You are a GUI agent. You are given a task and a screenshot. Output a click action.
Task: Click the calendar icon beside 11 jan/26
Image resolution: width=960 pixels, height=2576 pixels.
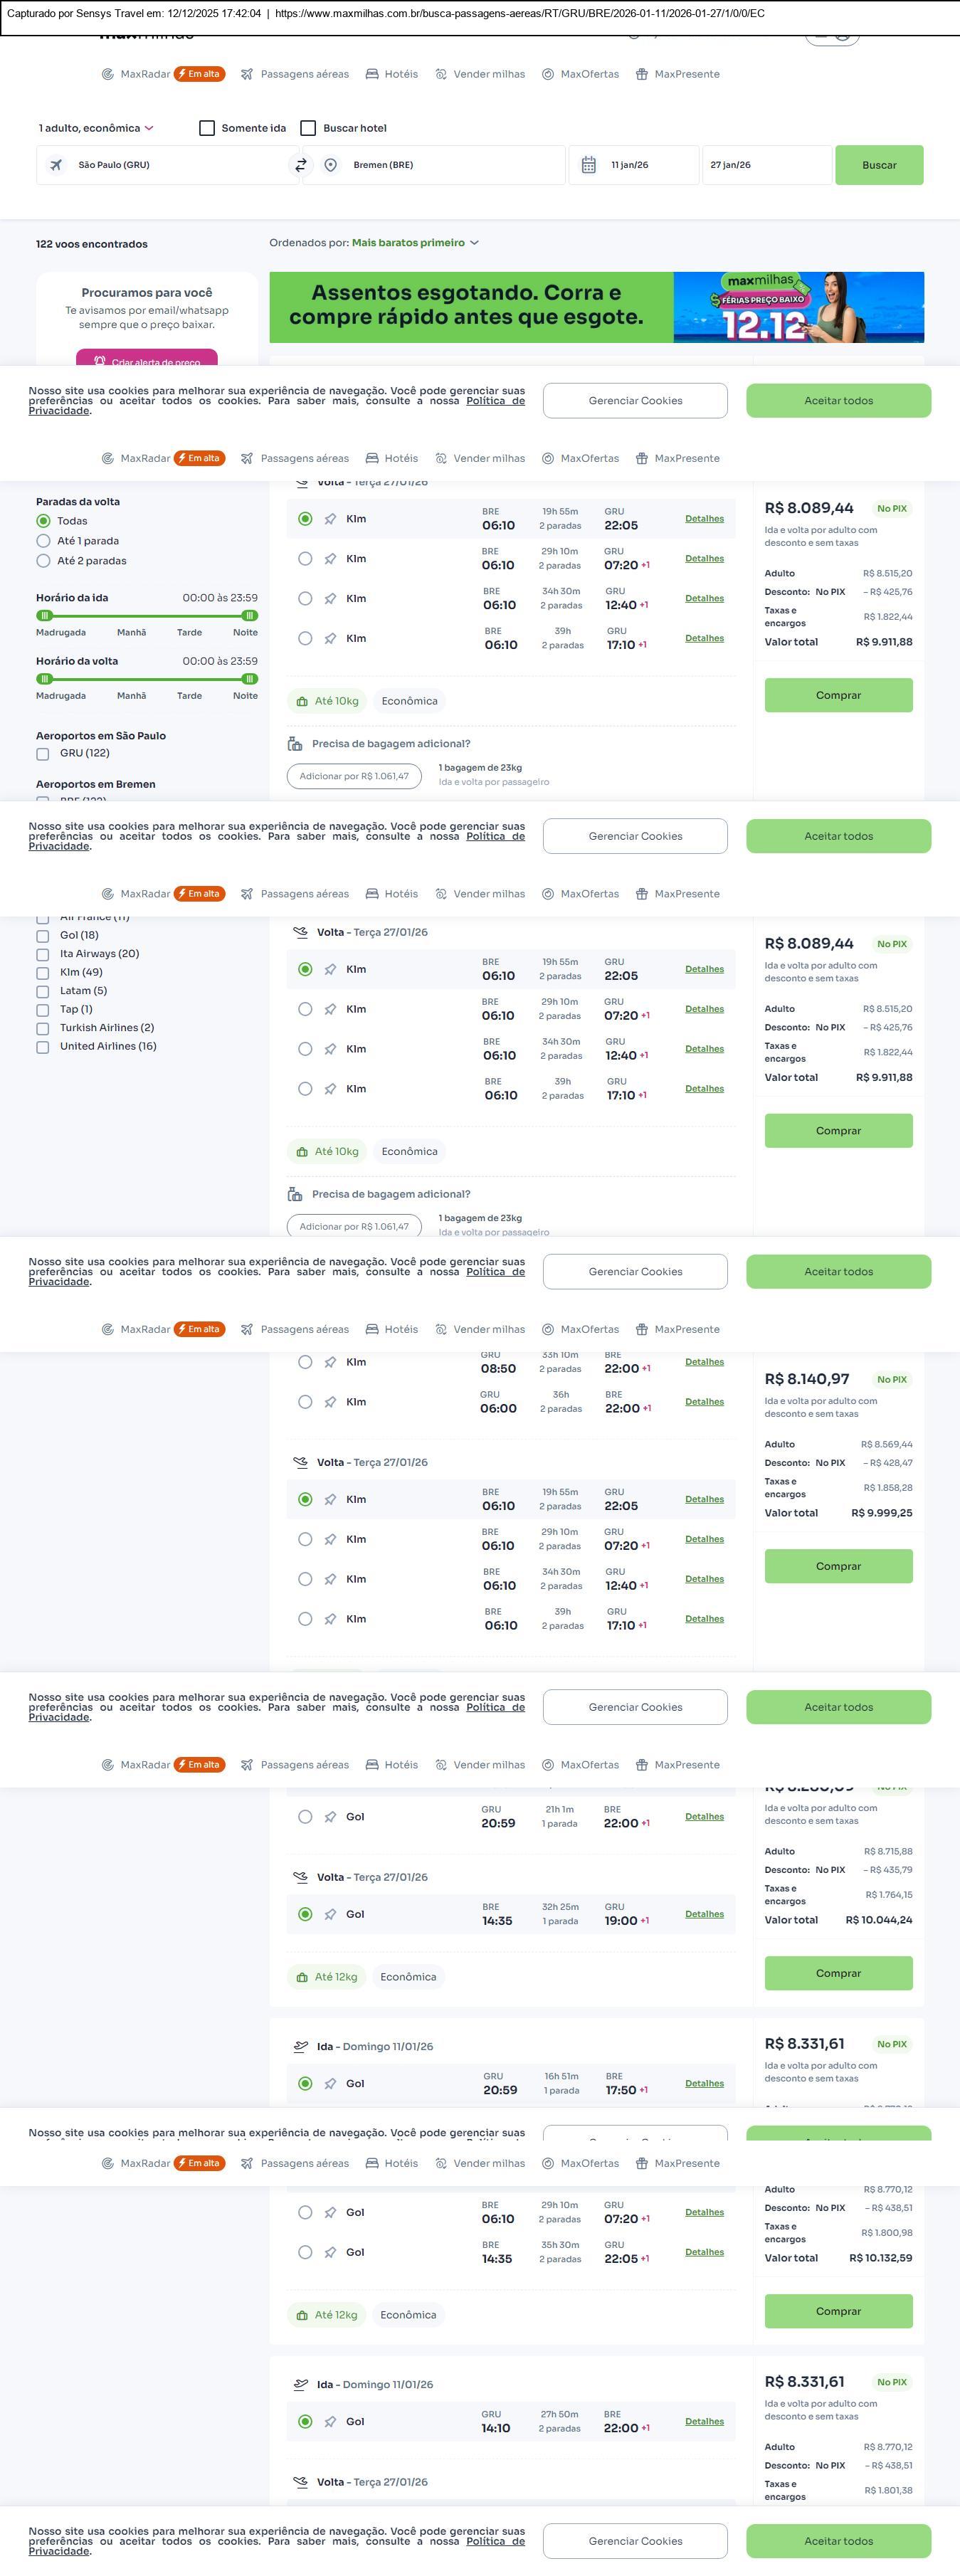[x=589, y=165]
